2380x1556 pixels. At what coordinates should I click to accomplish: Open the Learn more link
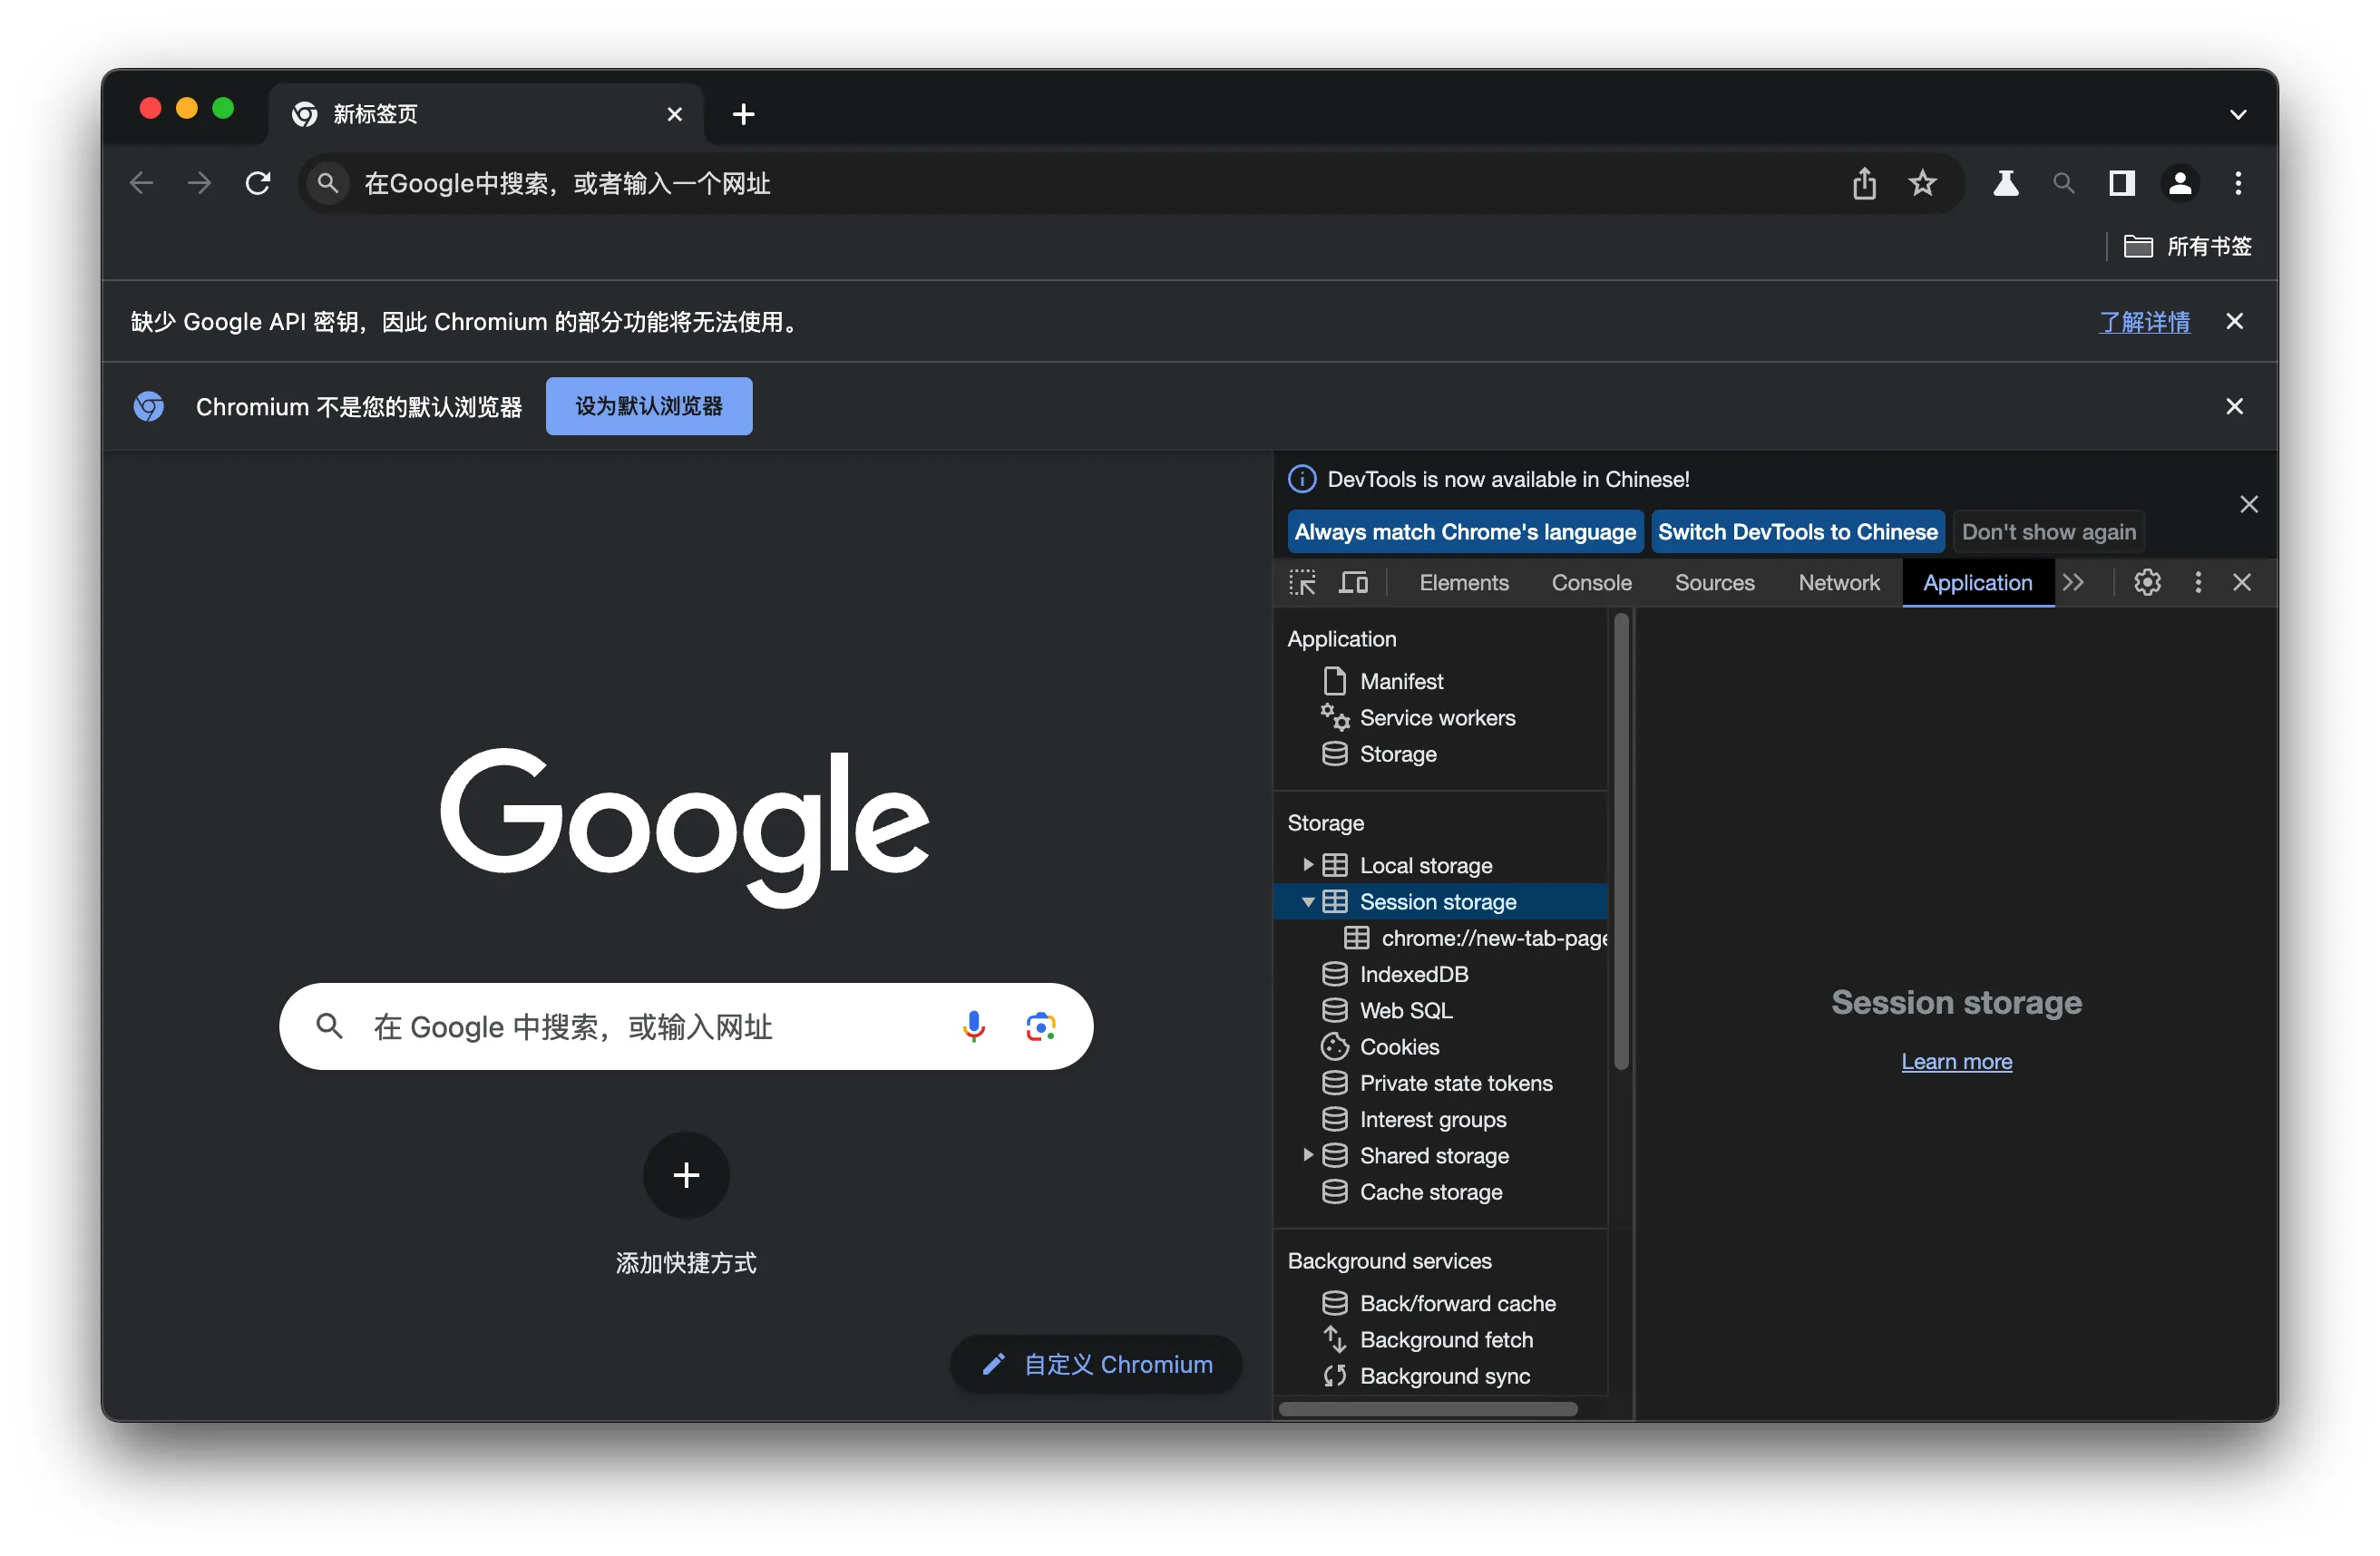tap(1956, 1061)
